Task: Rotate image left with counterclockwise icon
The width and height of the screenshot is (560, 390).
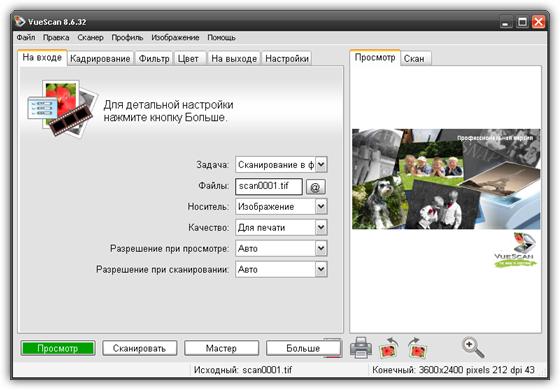Action: [389, 348]
